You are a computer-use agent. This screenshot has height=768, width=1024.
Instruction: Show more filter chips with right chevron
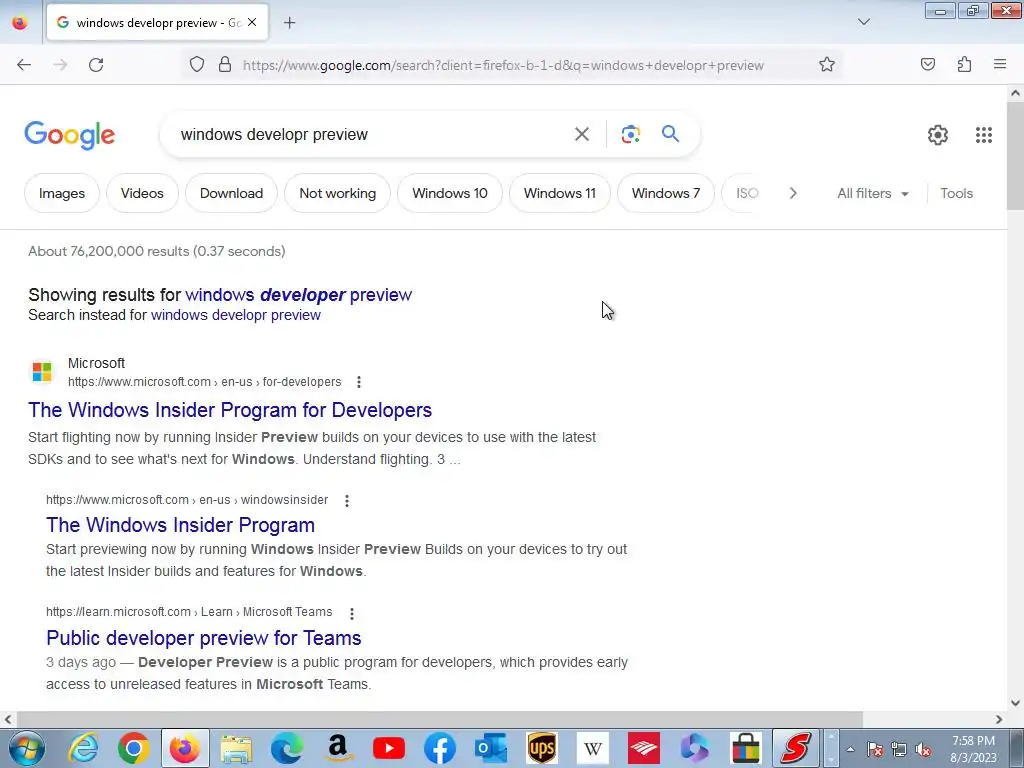(x=793, y=193)
